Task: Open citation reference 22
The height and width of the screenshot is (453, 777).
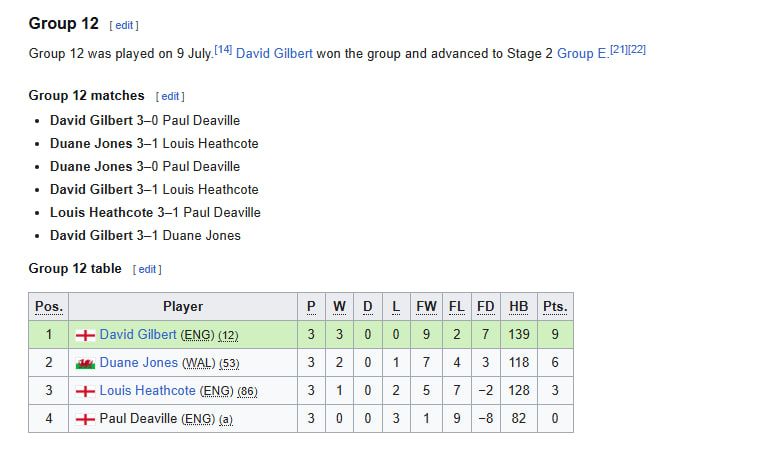Action: (637, 50)
